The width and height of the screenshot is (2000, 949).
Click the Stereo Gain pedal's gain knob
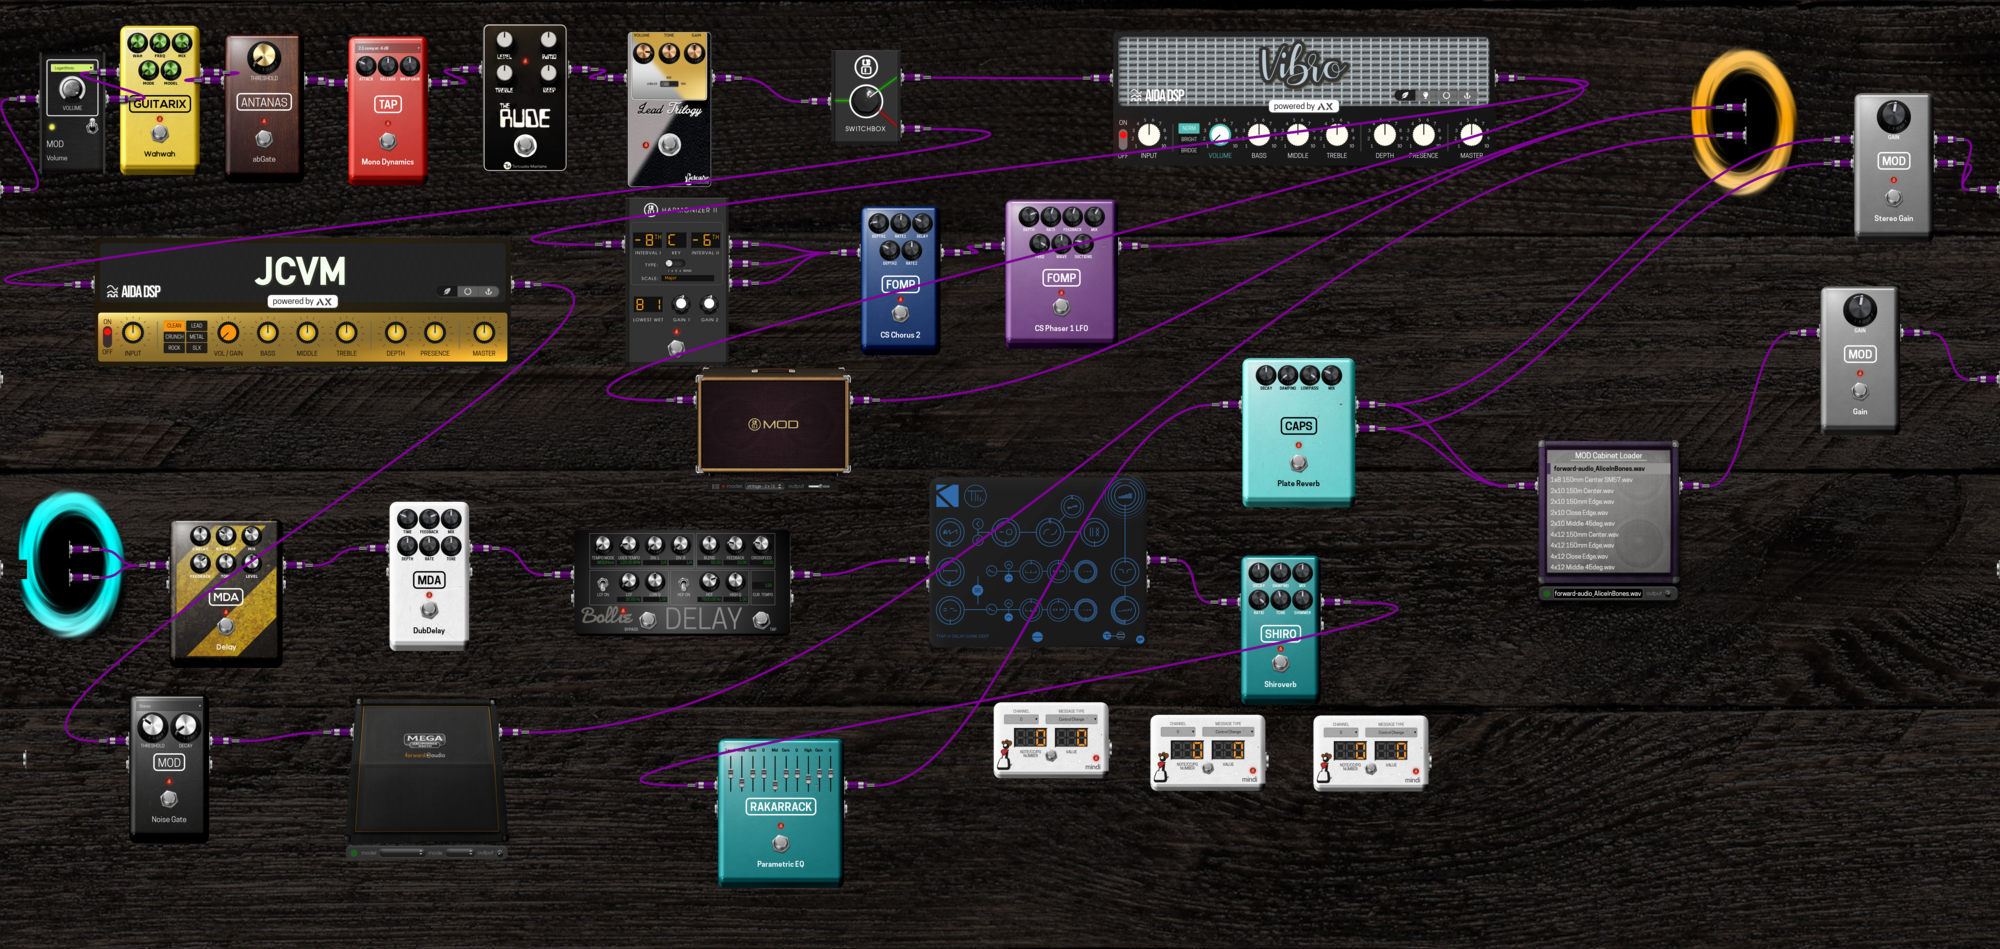click(x=1893, y=116)
